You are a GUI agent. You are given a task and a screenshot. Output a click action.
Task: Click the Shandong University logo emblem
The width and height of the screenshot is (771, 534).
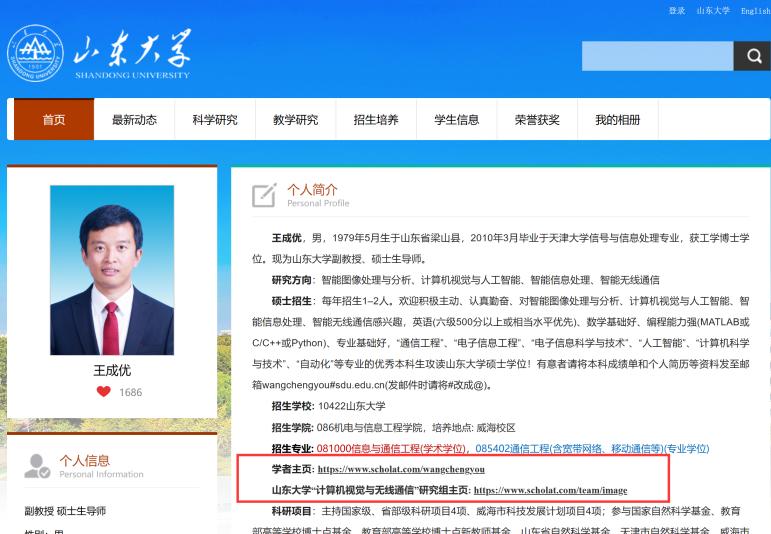tap(35, 54)
